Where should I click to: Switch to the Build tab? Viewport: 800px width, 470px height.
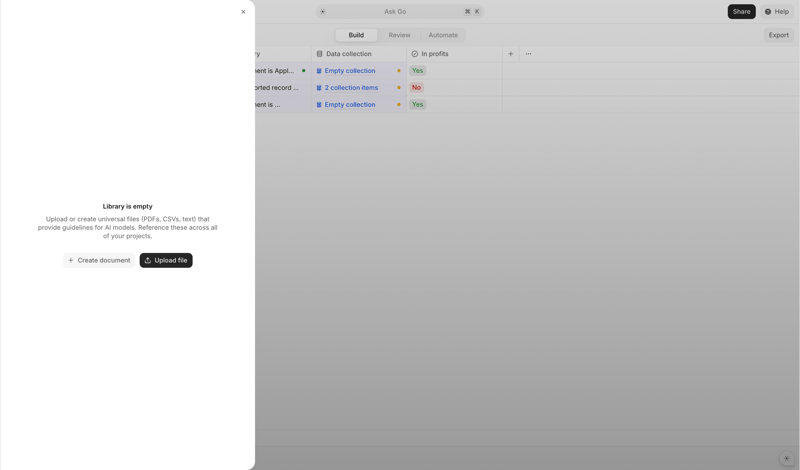pos(356,35)
